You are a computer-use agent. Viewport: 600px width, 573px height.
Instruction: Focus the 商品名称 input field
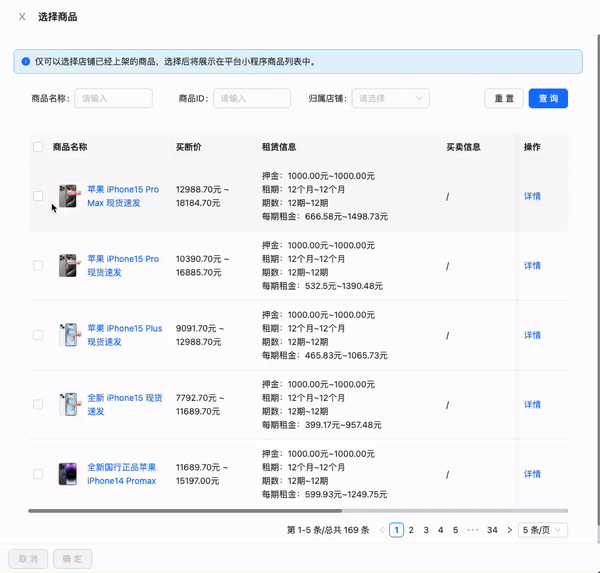(x=113, y=98)
